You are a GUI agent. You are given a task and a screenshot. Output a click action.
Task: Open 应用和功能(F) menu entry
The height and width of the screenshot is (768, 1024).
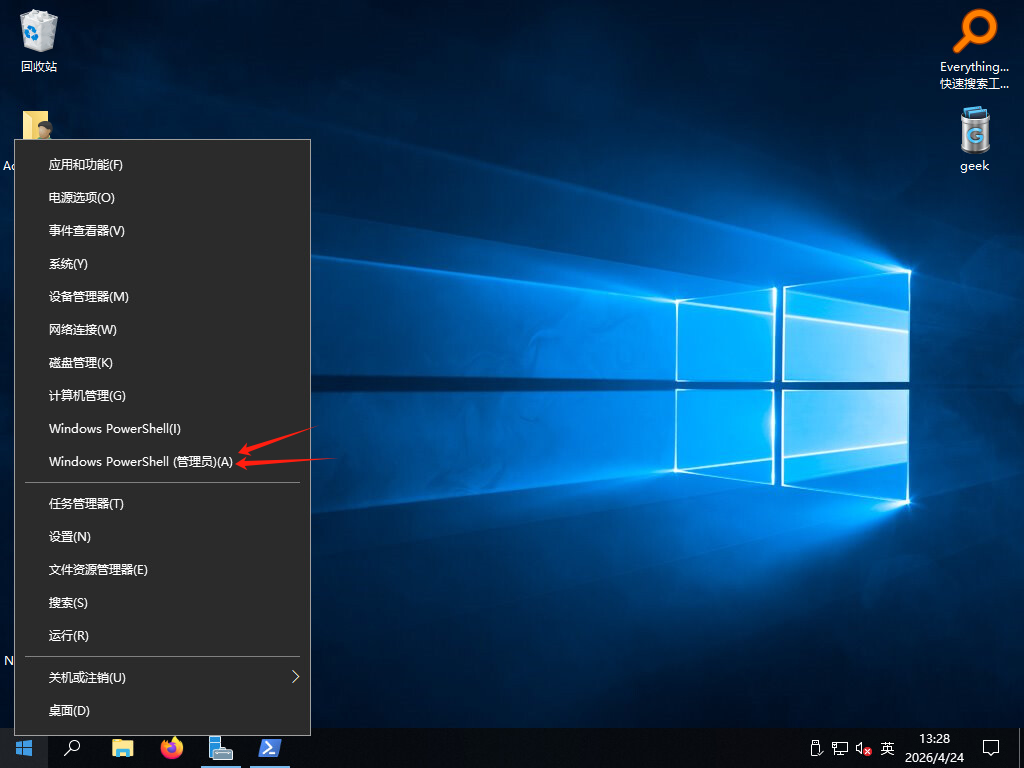(162, 165)
